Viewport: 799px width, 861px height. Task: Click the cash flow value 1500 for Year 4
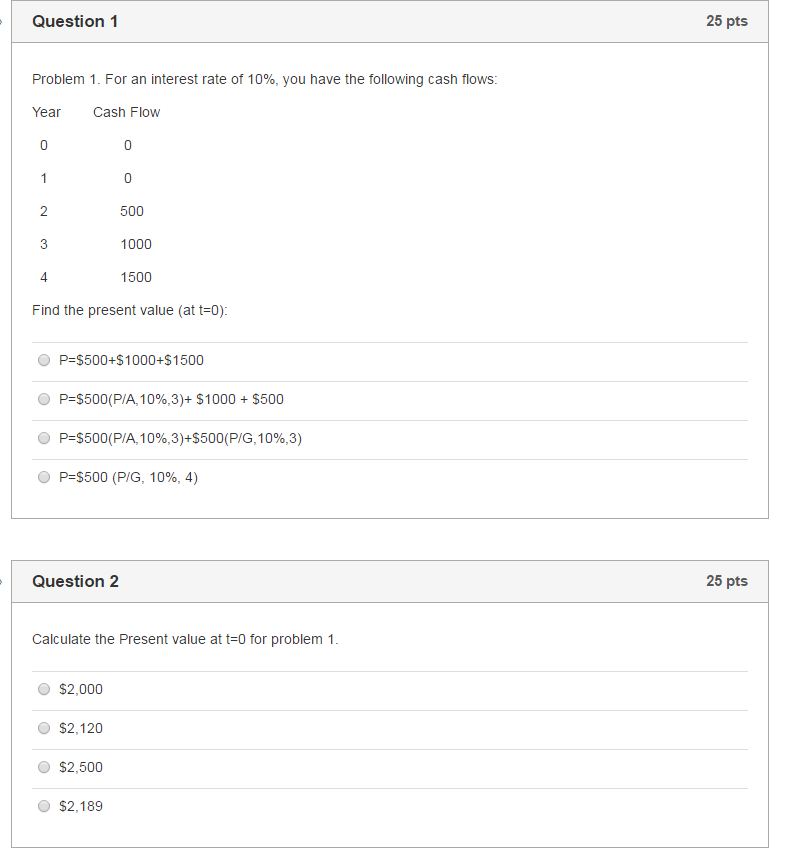coord(135,277)
